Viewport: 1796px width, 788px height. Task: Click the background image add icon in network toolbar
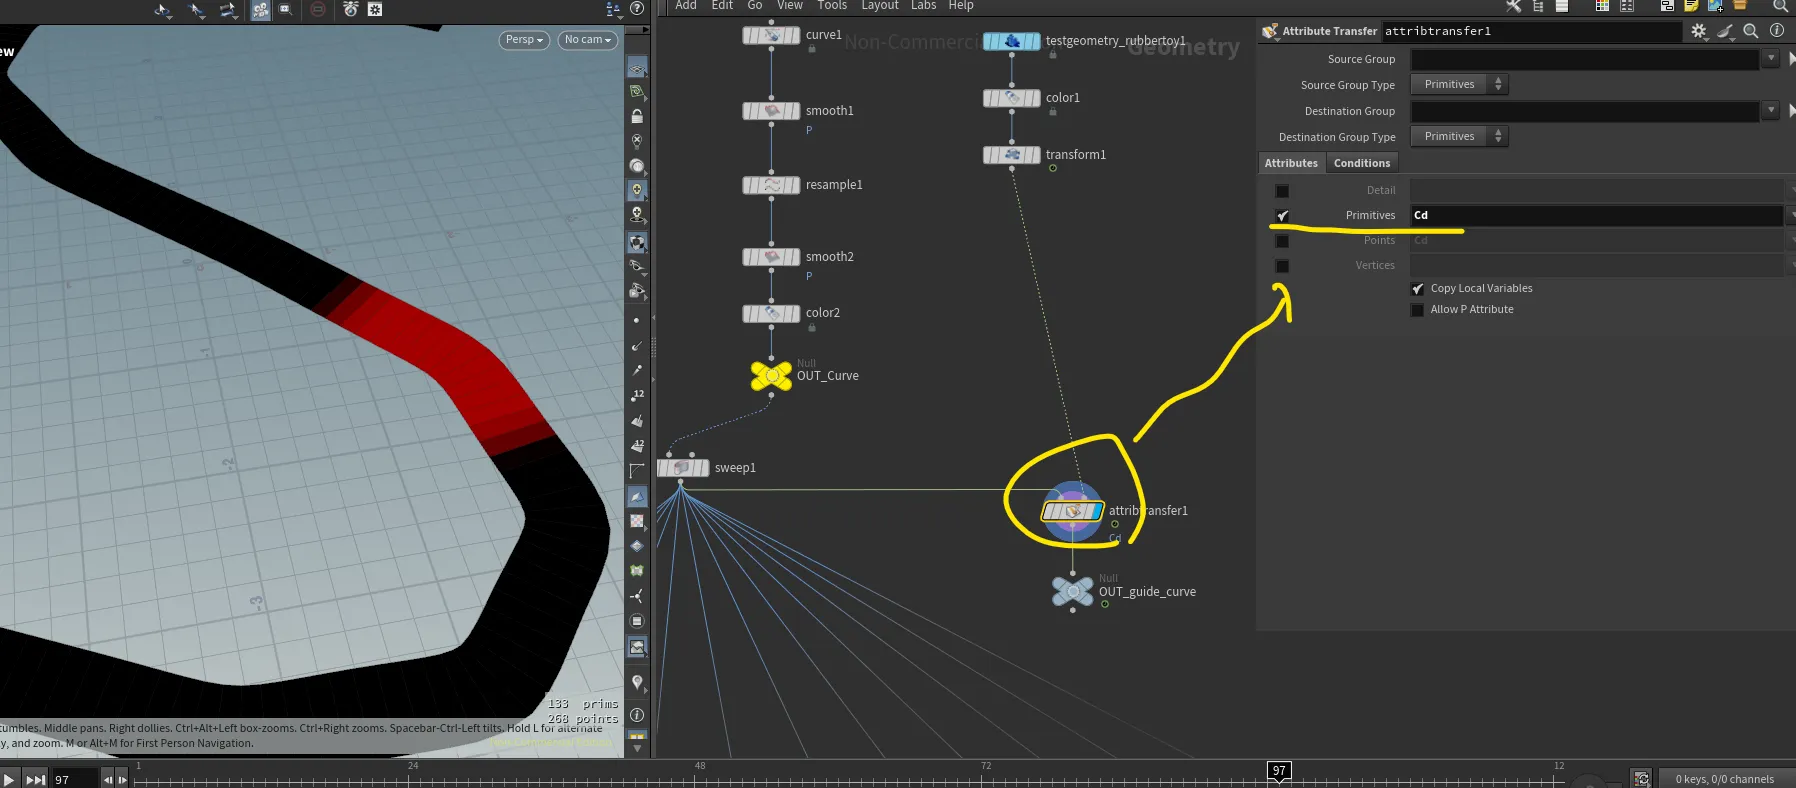pos(1715,6)
